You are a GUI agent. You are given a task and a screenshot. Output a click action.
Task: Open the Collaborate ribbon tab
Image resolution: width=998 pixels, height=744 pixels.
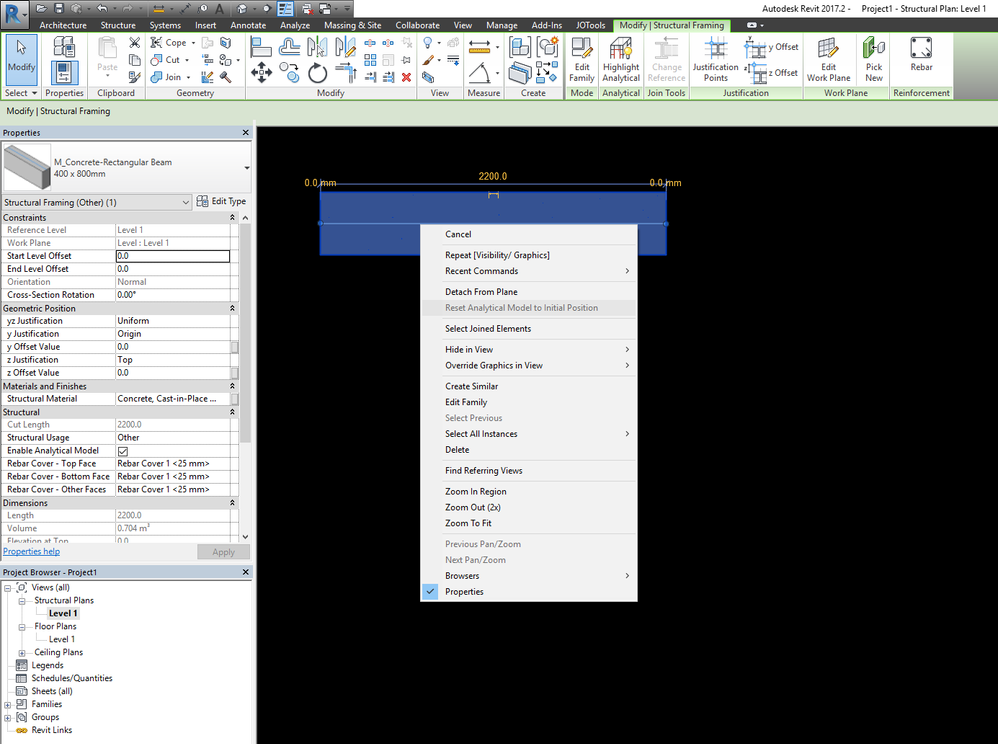click(x=418, y=25)
